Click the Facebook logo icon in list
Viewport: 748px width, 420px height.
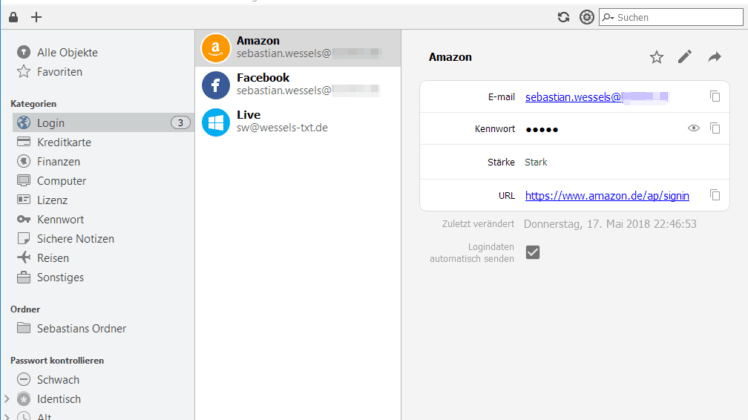tap(216, 85)
